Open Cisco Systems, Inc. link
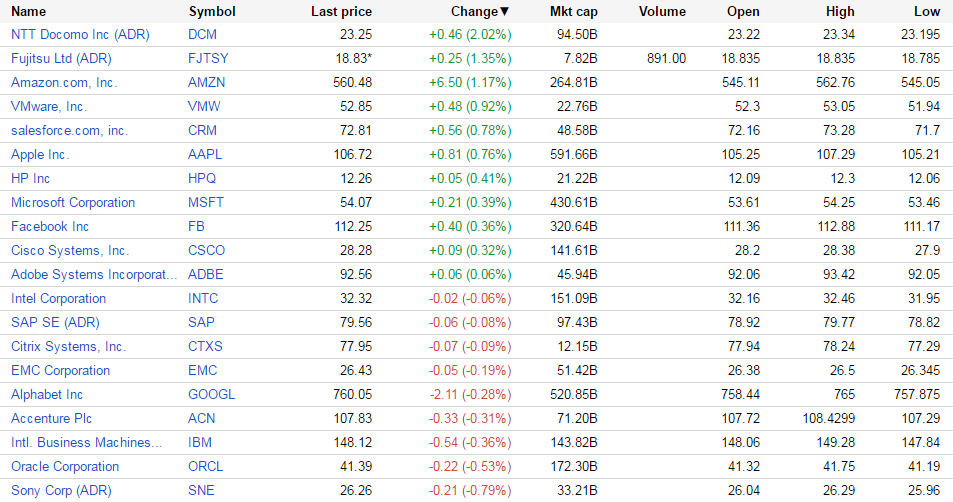 click(x=70, y=250)
